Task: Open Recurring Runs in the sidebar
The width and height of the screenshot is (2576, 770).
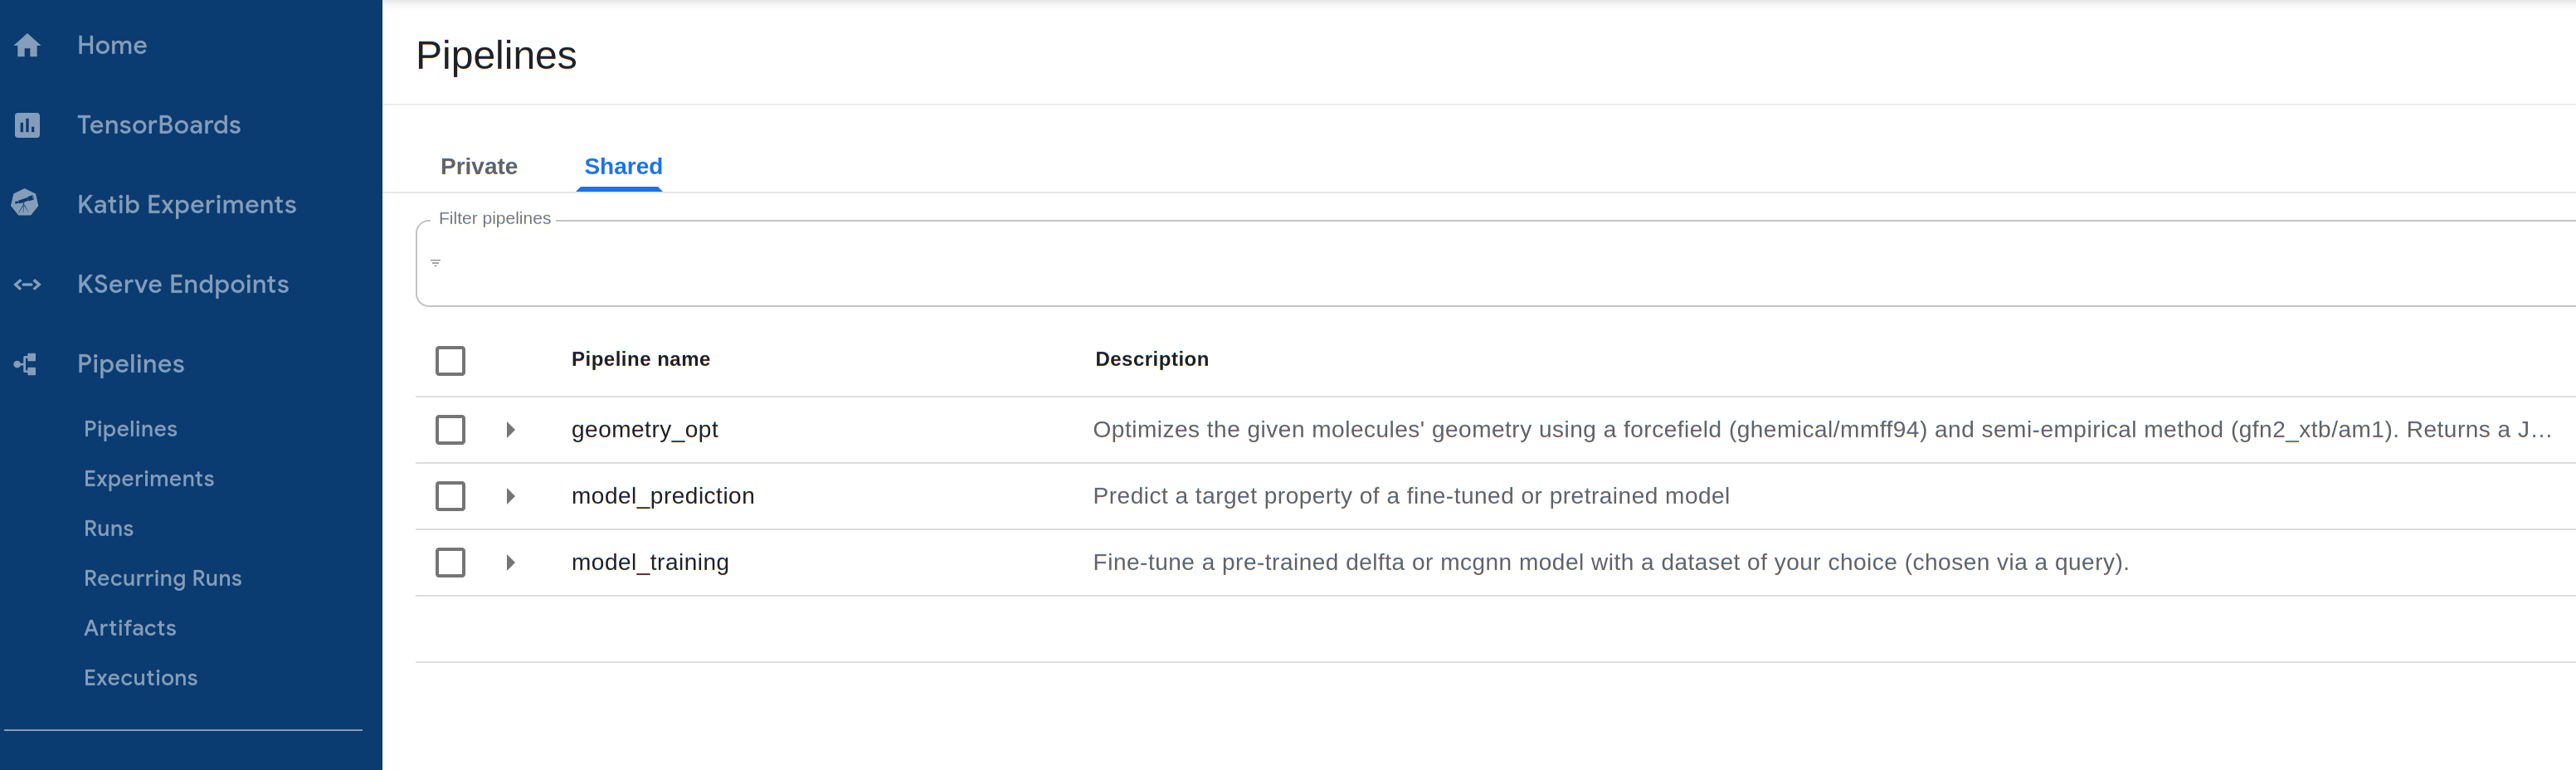Action: pos(163,578)
